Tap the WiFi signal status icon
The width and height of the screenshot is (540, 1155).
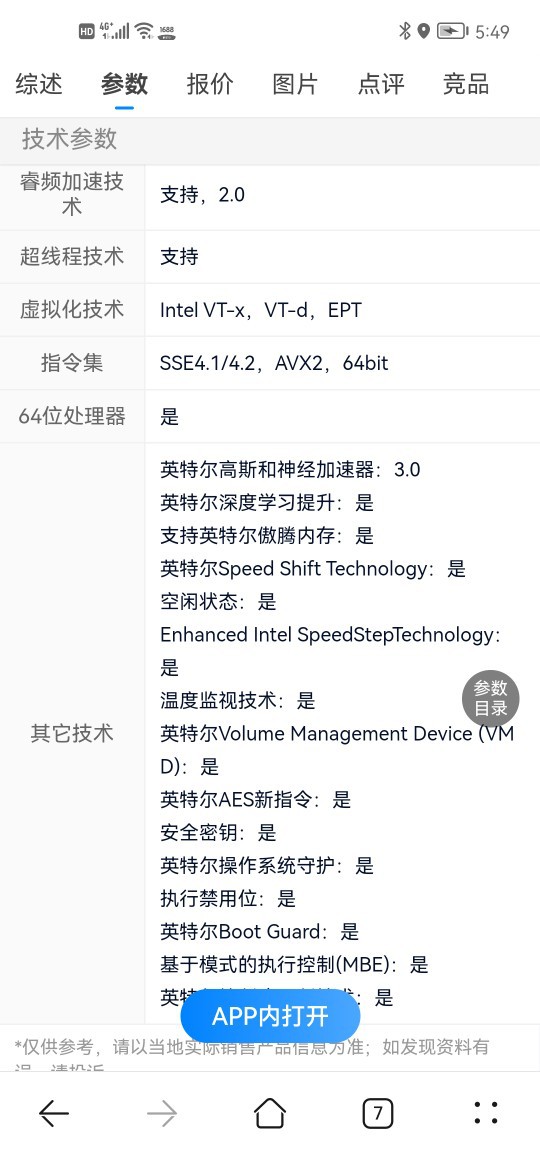[x=144, y=31]
